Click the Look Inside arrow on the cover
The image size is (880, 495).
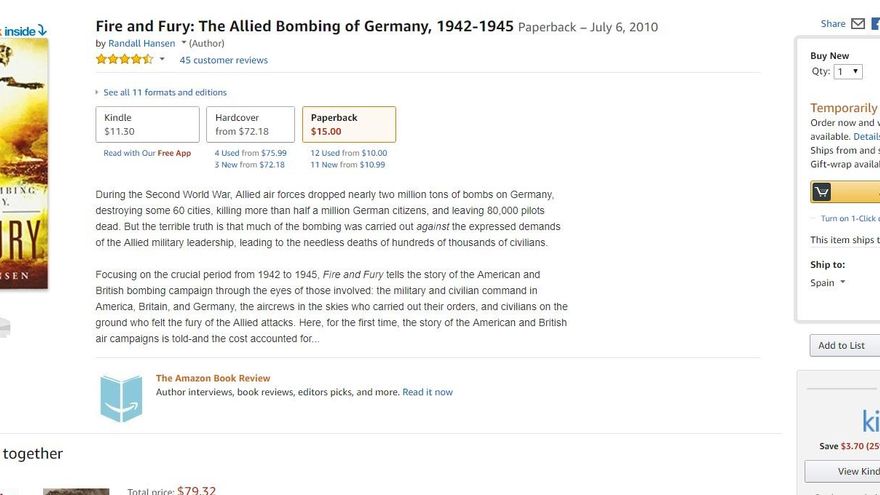tap(42, 31)
